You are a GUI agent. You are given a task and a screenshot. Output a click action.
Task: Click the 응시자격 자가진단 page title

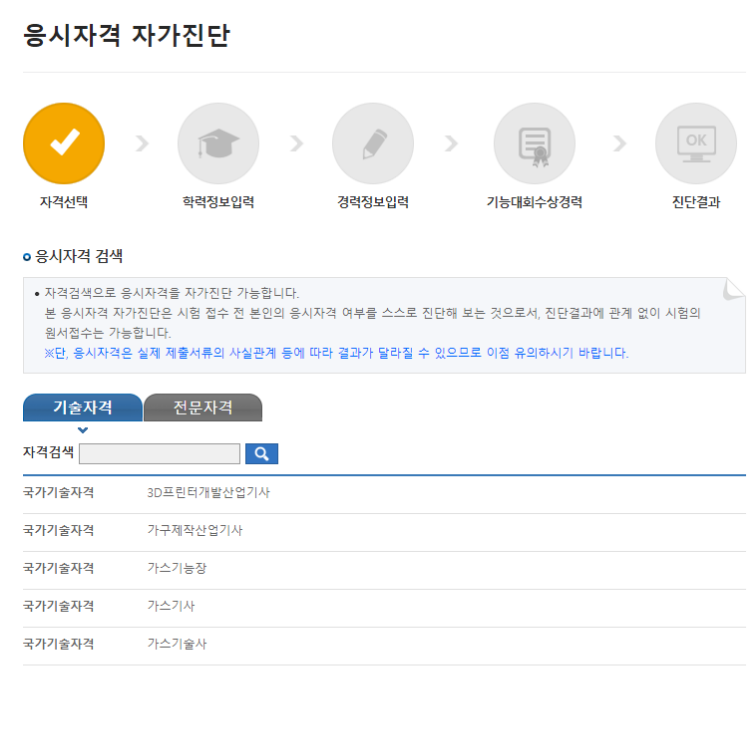coord(127,35)
